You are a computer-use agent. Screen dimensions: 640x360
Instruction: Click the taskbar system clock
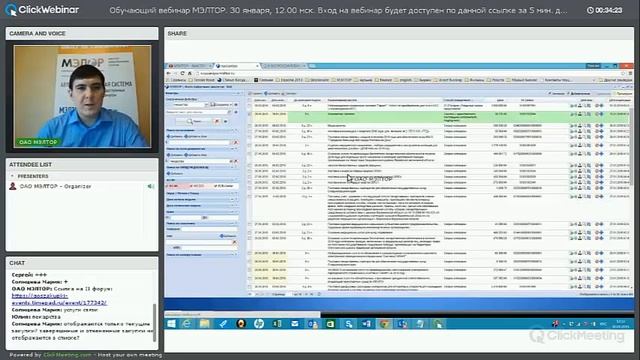click(621, 324)
